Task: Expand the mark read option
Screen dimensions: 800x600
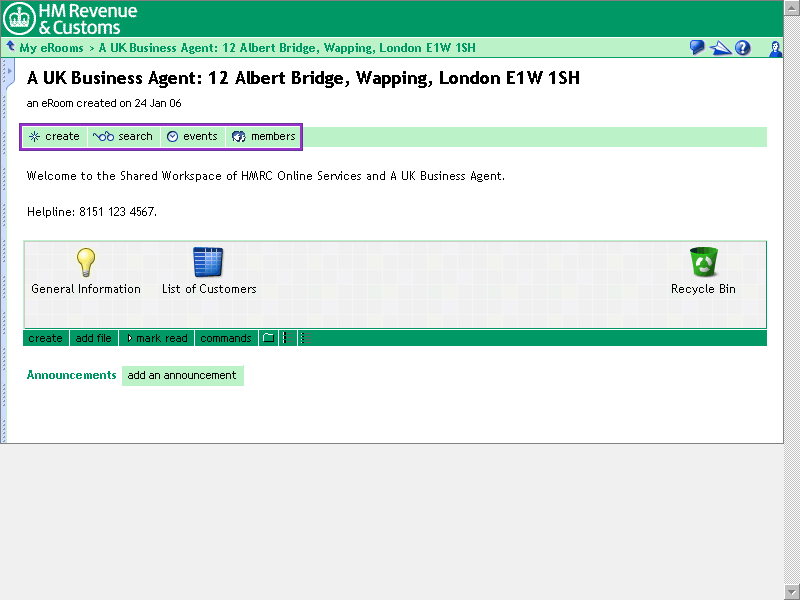Action: coord(156,338)
